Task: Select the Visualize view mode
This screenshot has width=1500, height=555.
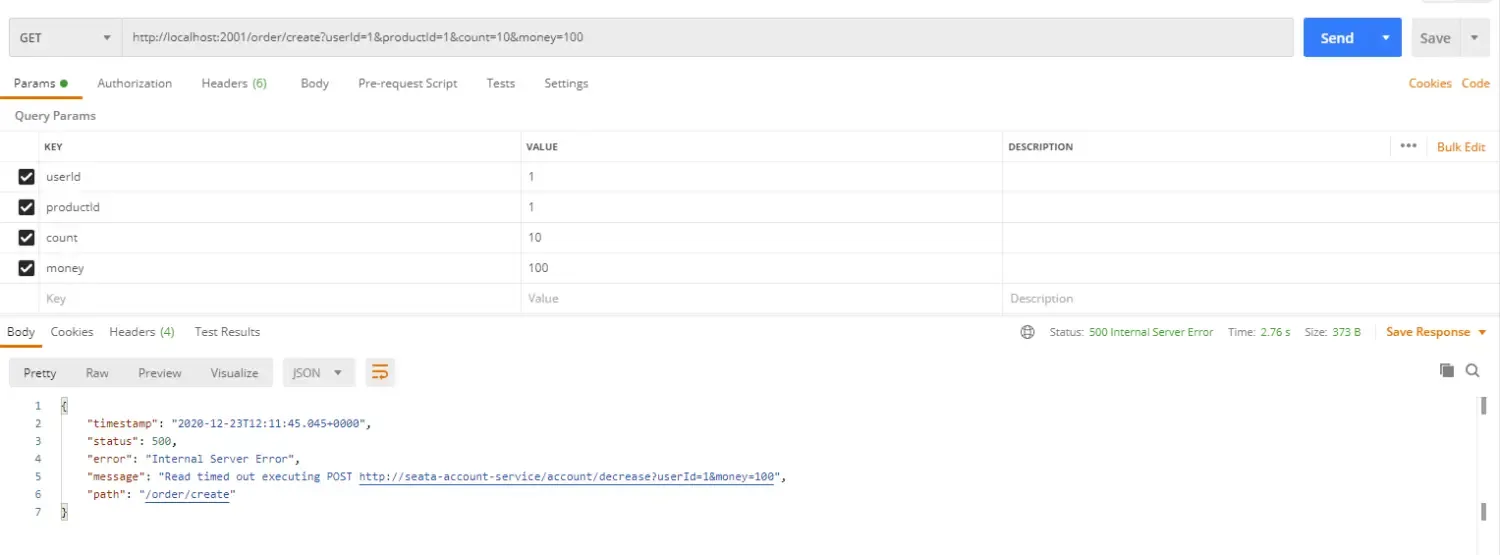Action: click(x=235, y=373)
